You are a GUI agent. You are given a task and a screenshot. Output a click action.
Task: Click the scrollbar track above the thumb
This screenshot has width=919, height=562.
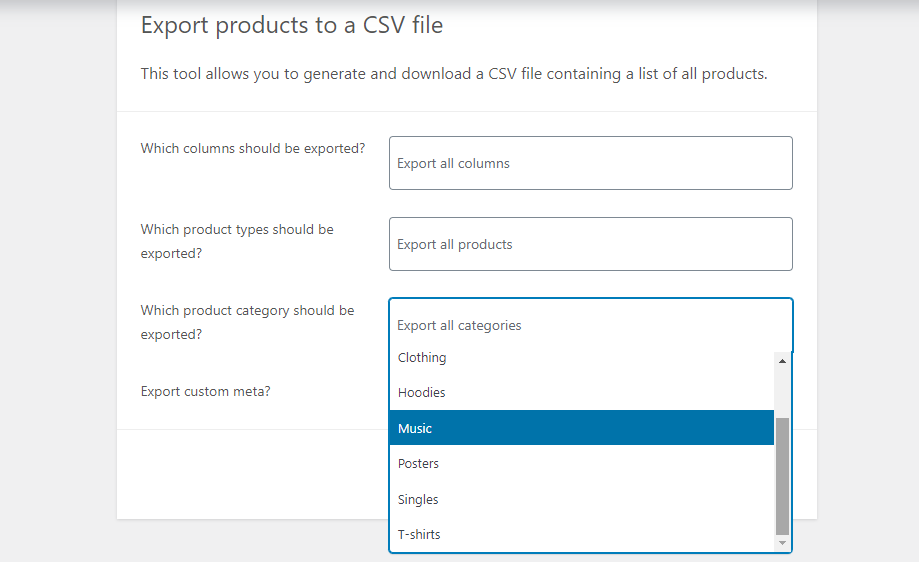782,390
